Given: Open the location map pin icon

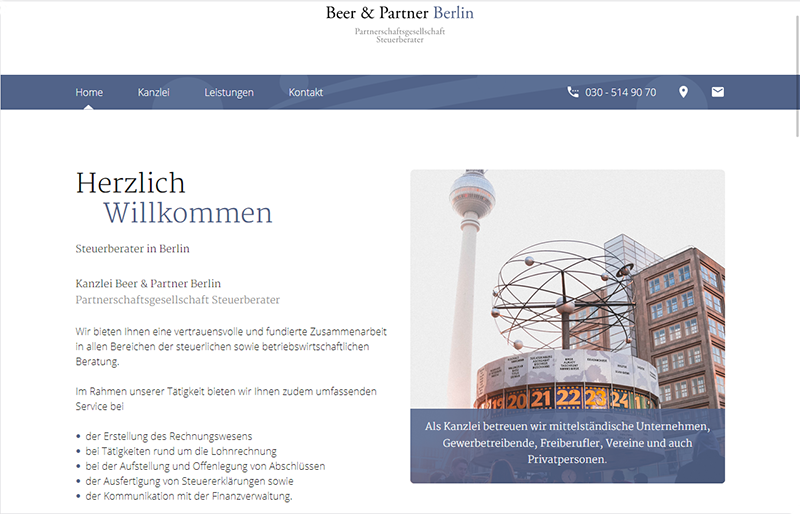Looking at the screenshot, I should [x=684, y=92].
